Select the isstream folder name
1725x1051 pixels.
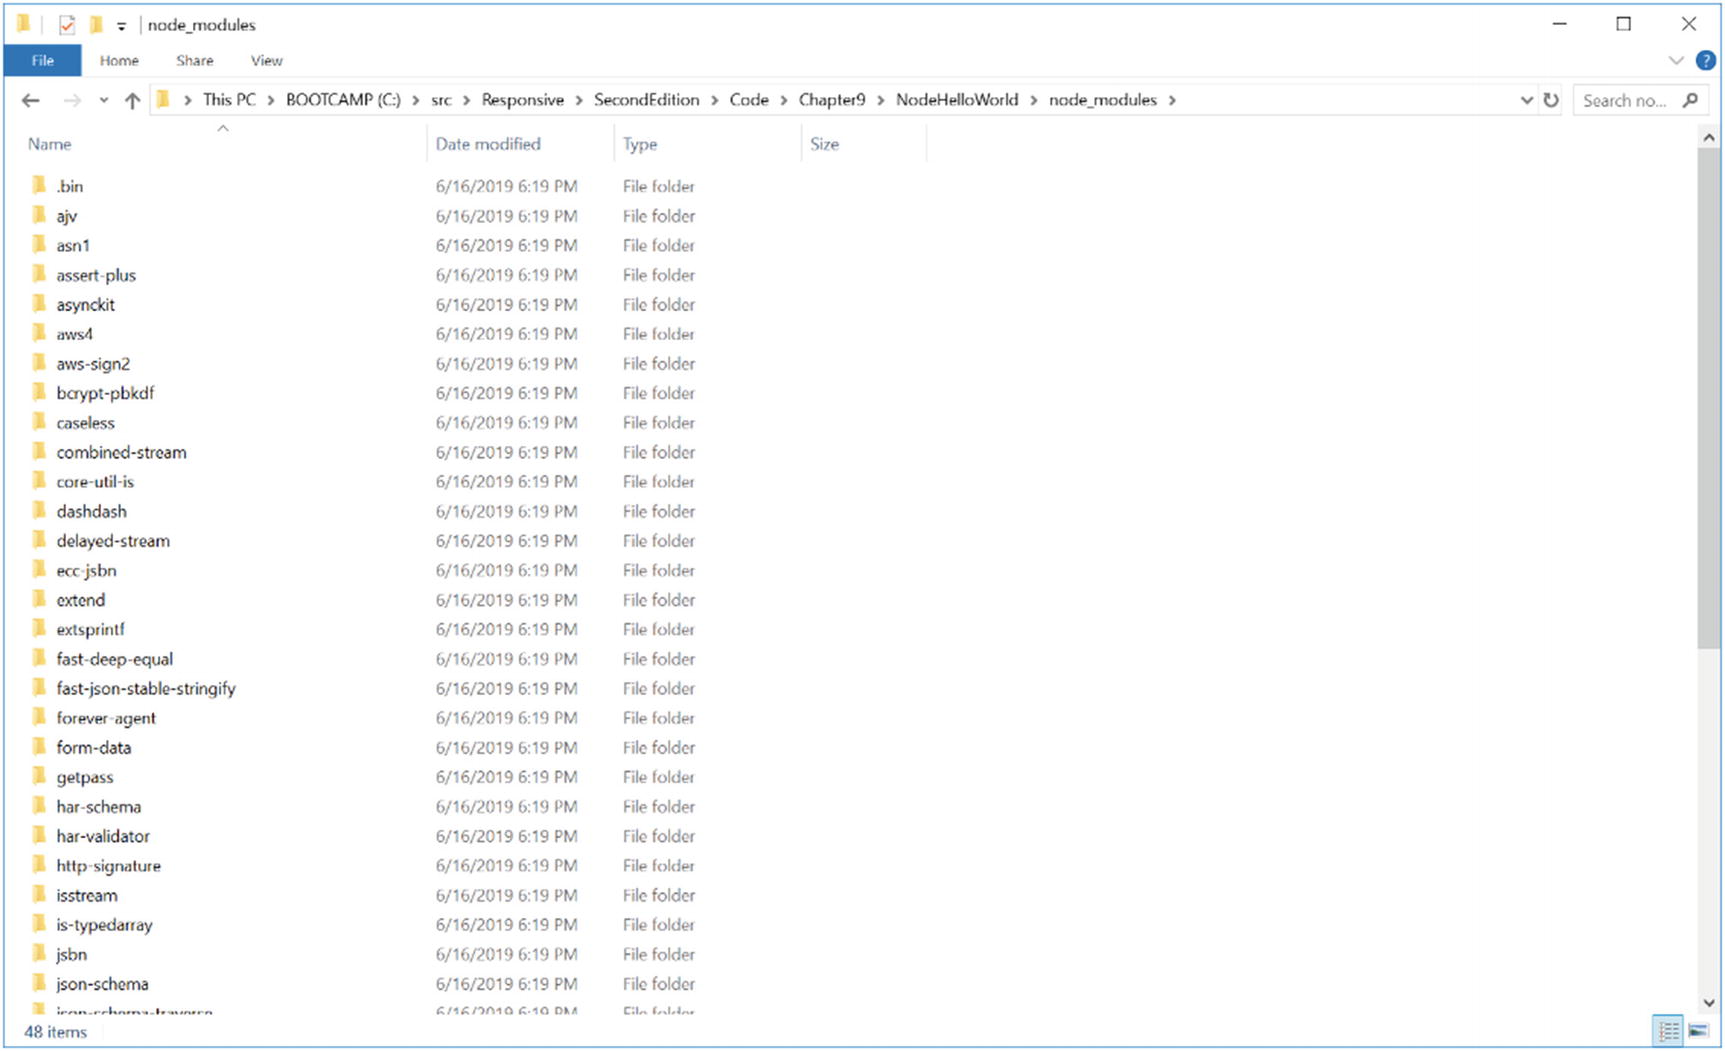pyautogui.click(x=86, y=895)
